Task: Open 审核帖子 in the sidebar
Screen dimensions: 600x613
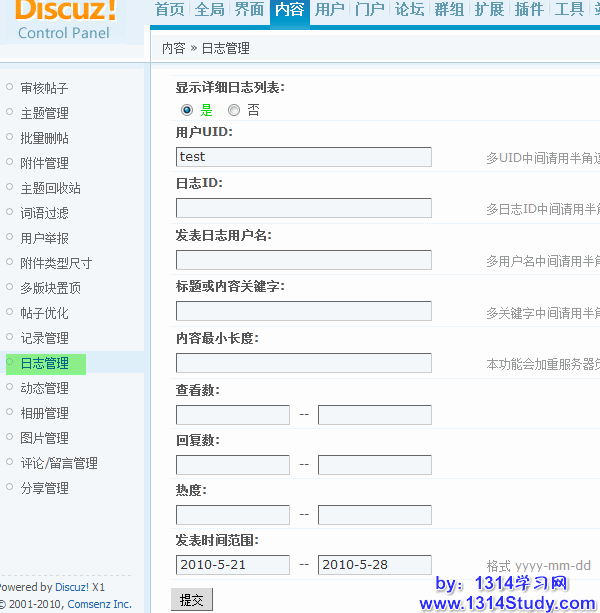Action: tap(44, 88)
